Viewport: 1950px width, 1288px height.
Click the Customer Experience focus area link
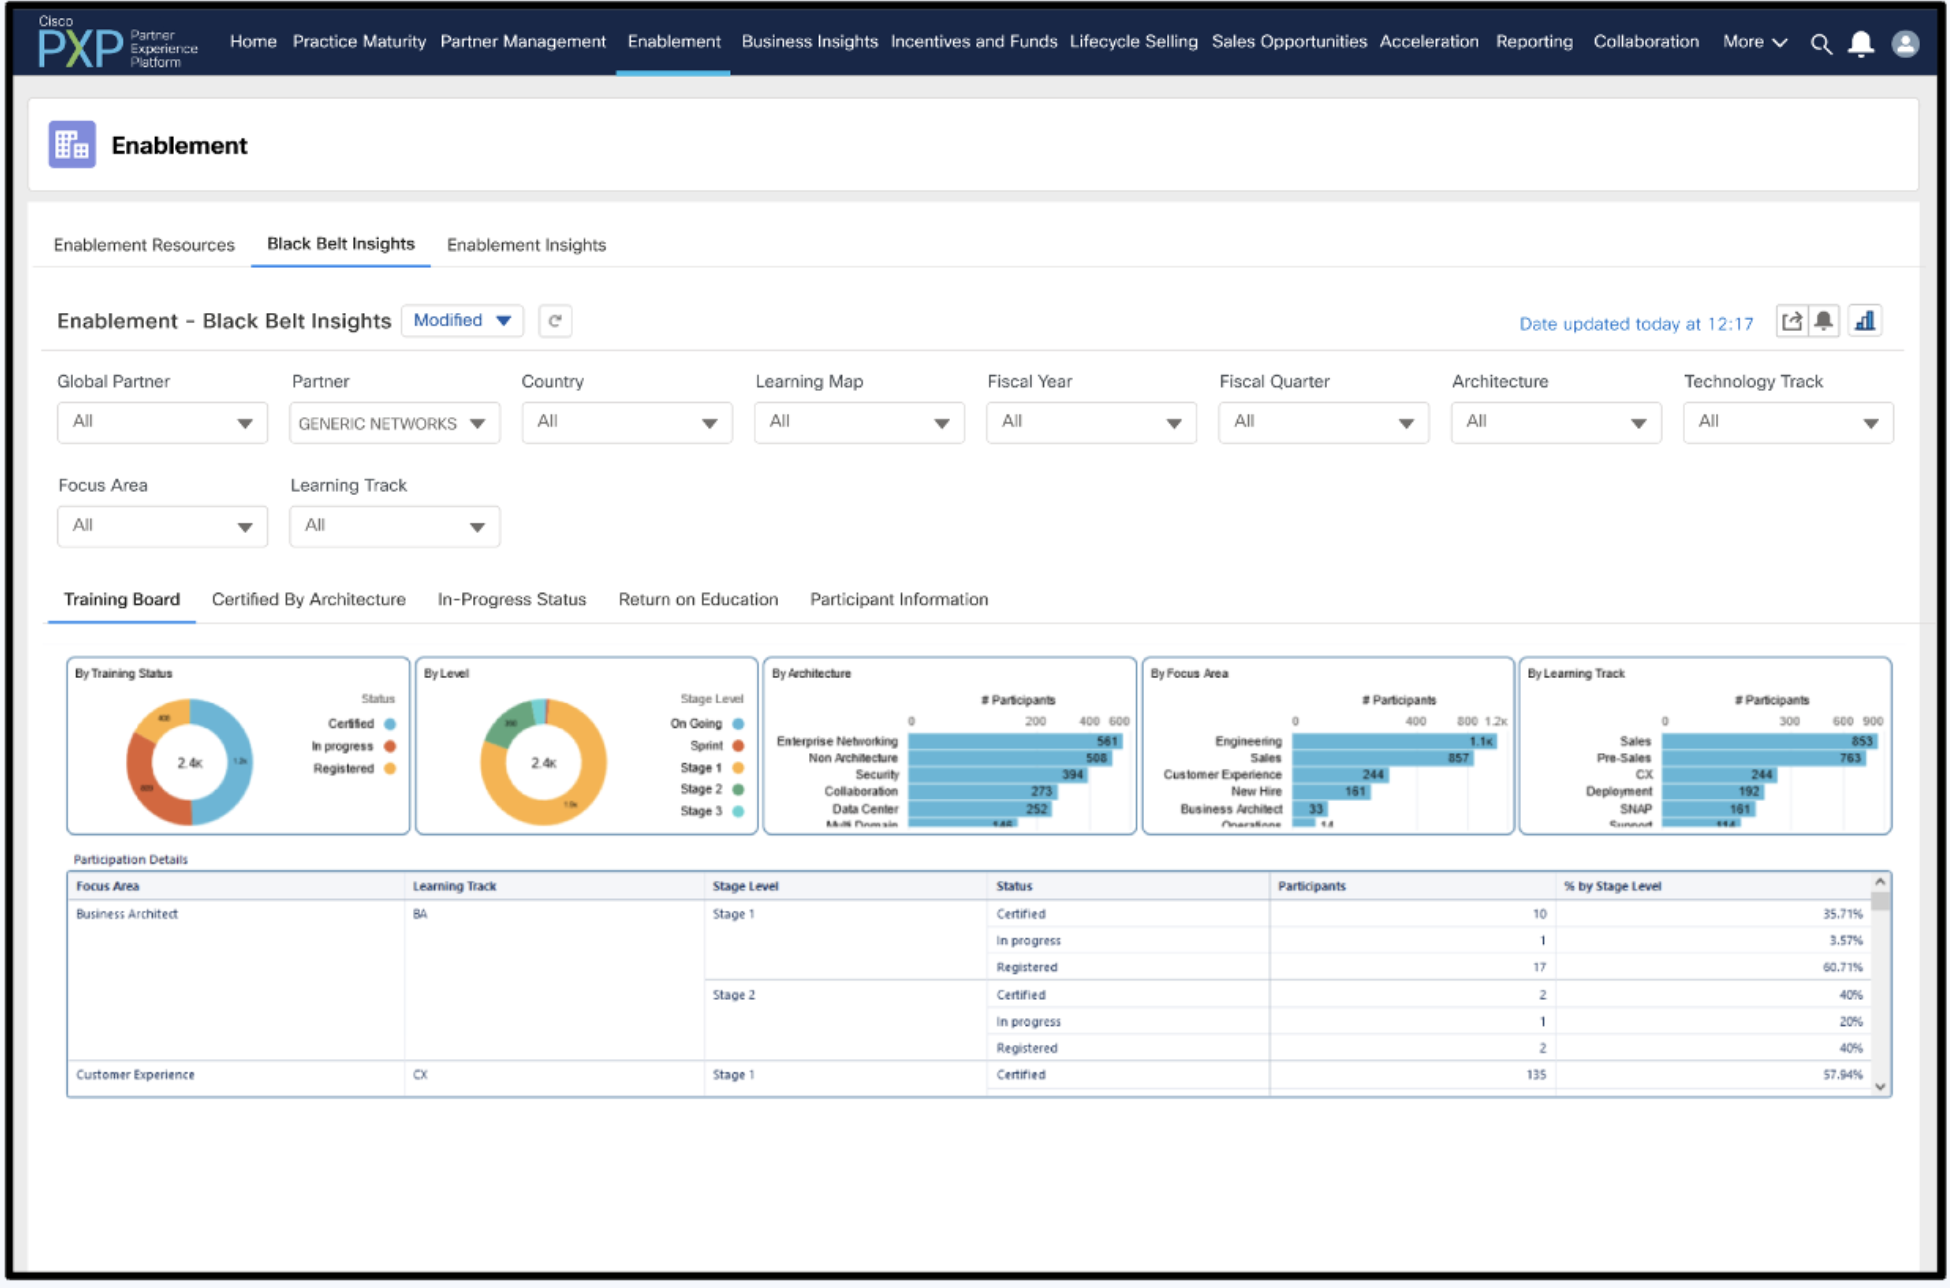(x=135, y=1075)
